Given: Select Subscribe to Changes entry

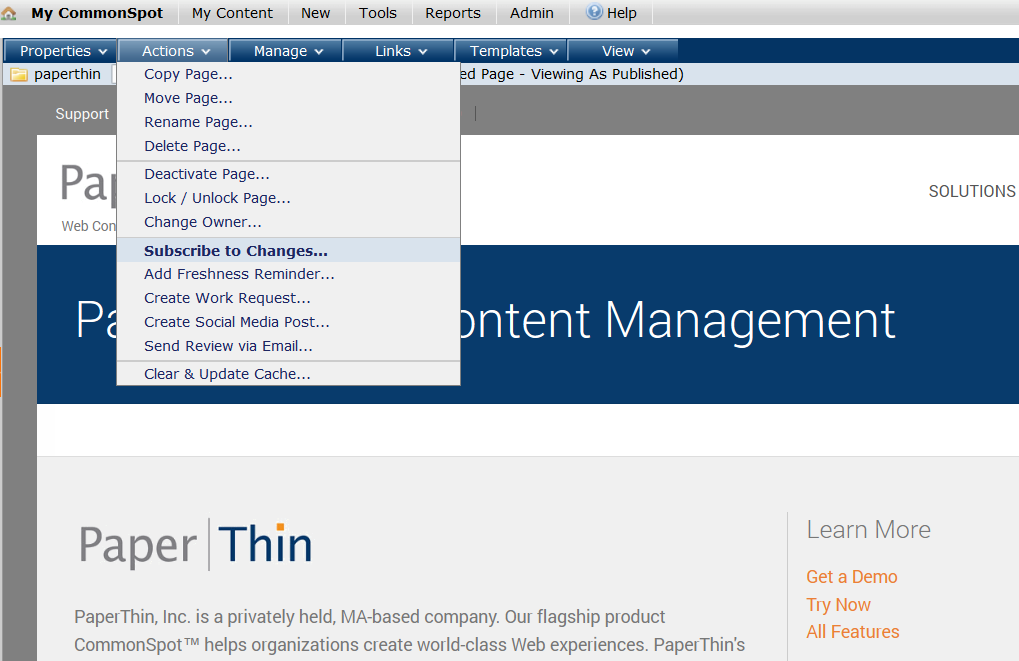Looking at the screenshot, I should tap(289, 250).
